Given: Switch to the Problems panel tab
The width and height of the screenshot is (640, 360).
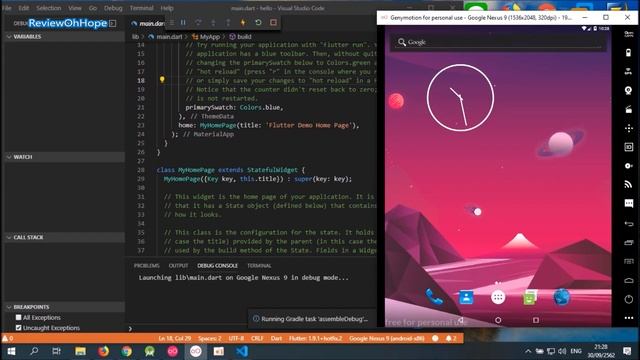Looking at the screenshot, I should click(147, 265).
